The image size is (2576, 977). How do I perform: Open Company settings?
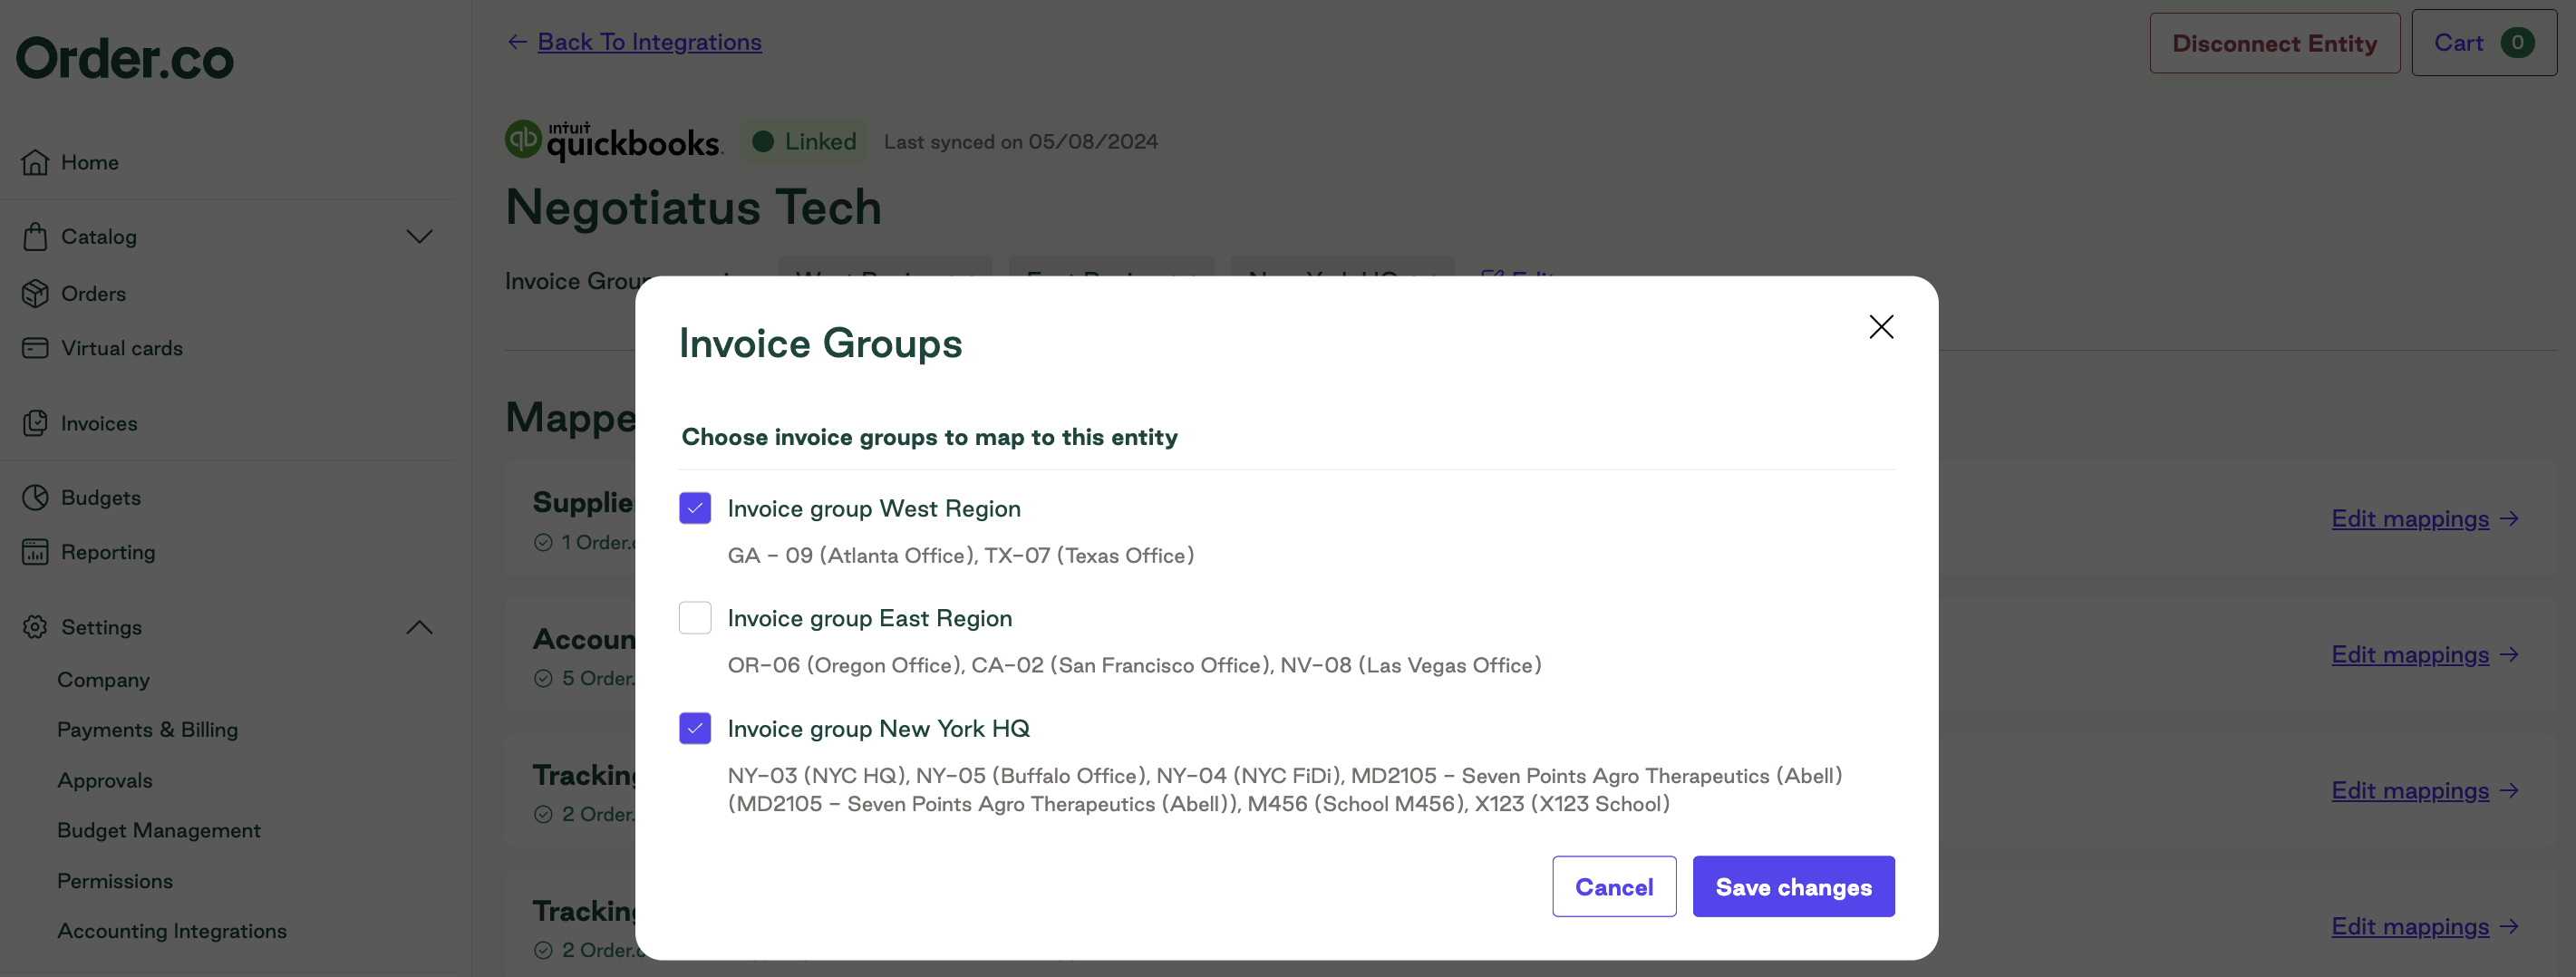pyautogui.click(x=103, y=680)
